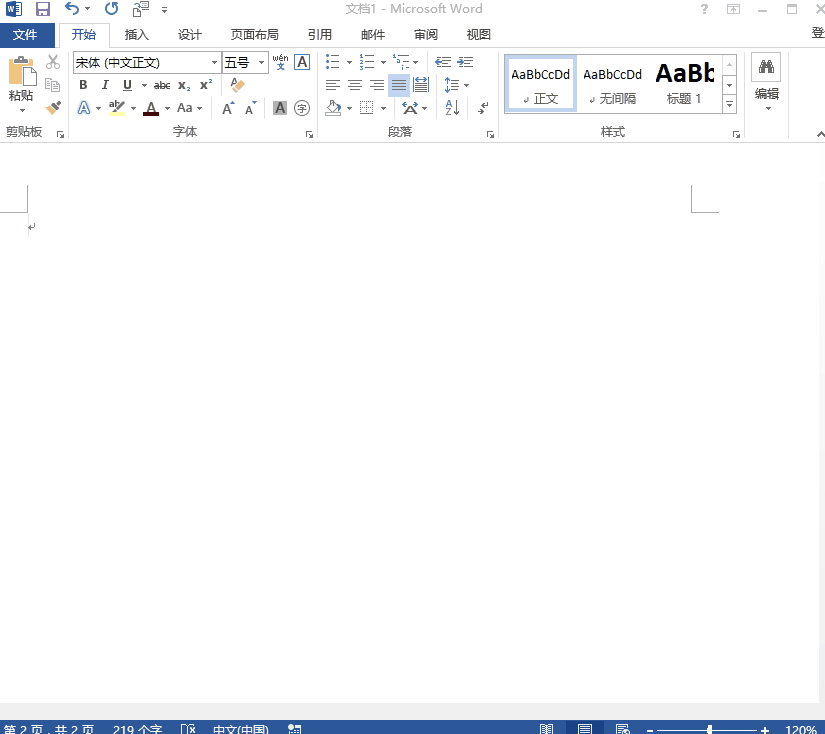This screenshot has width=825, height=734.
Task: Click the Center align icon
Action: 354,85
